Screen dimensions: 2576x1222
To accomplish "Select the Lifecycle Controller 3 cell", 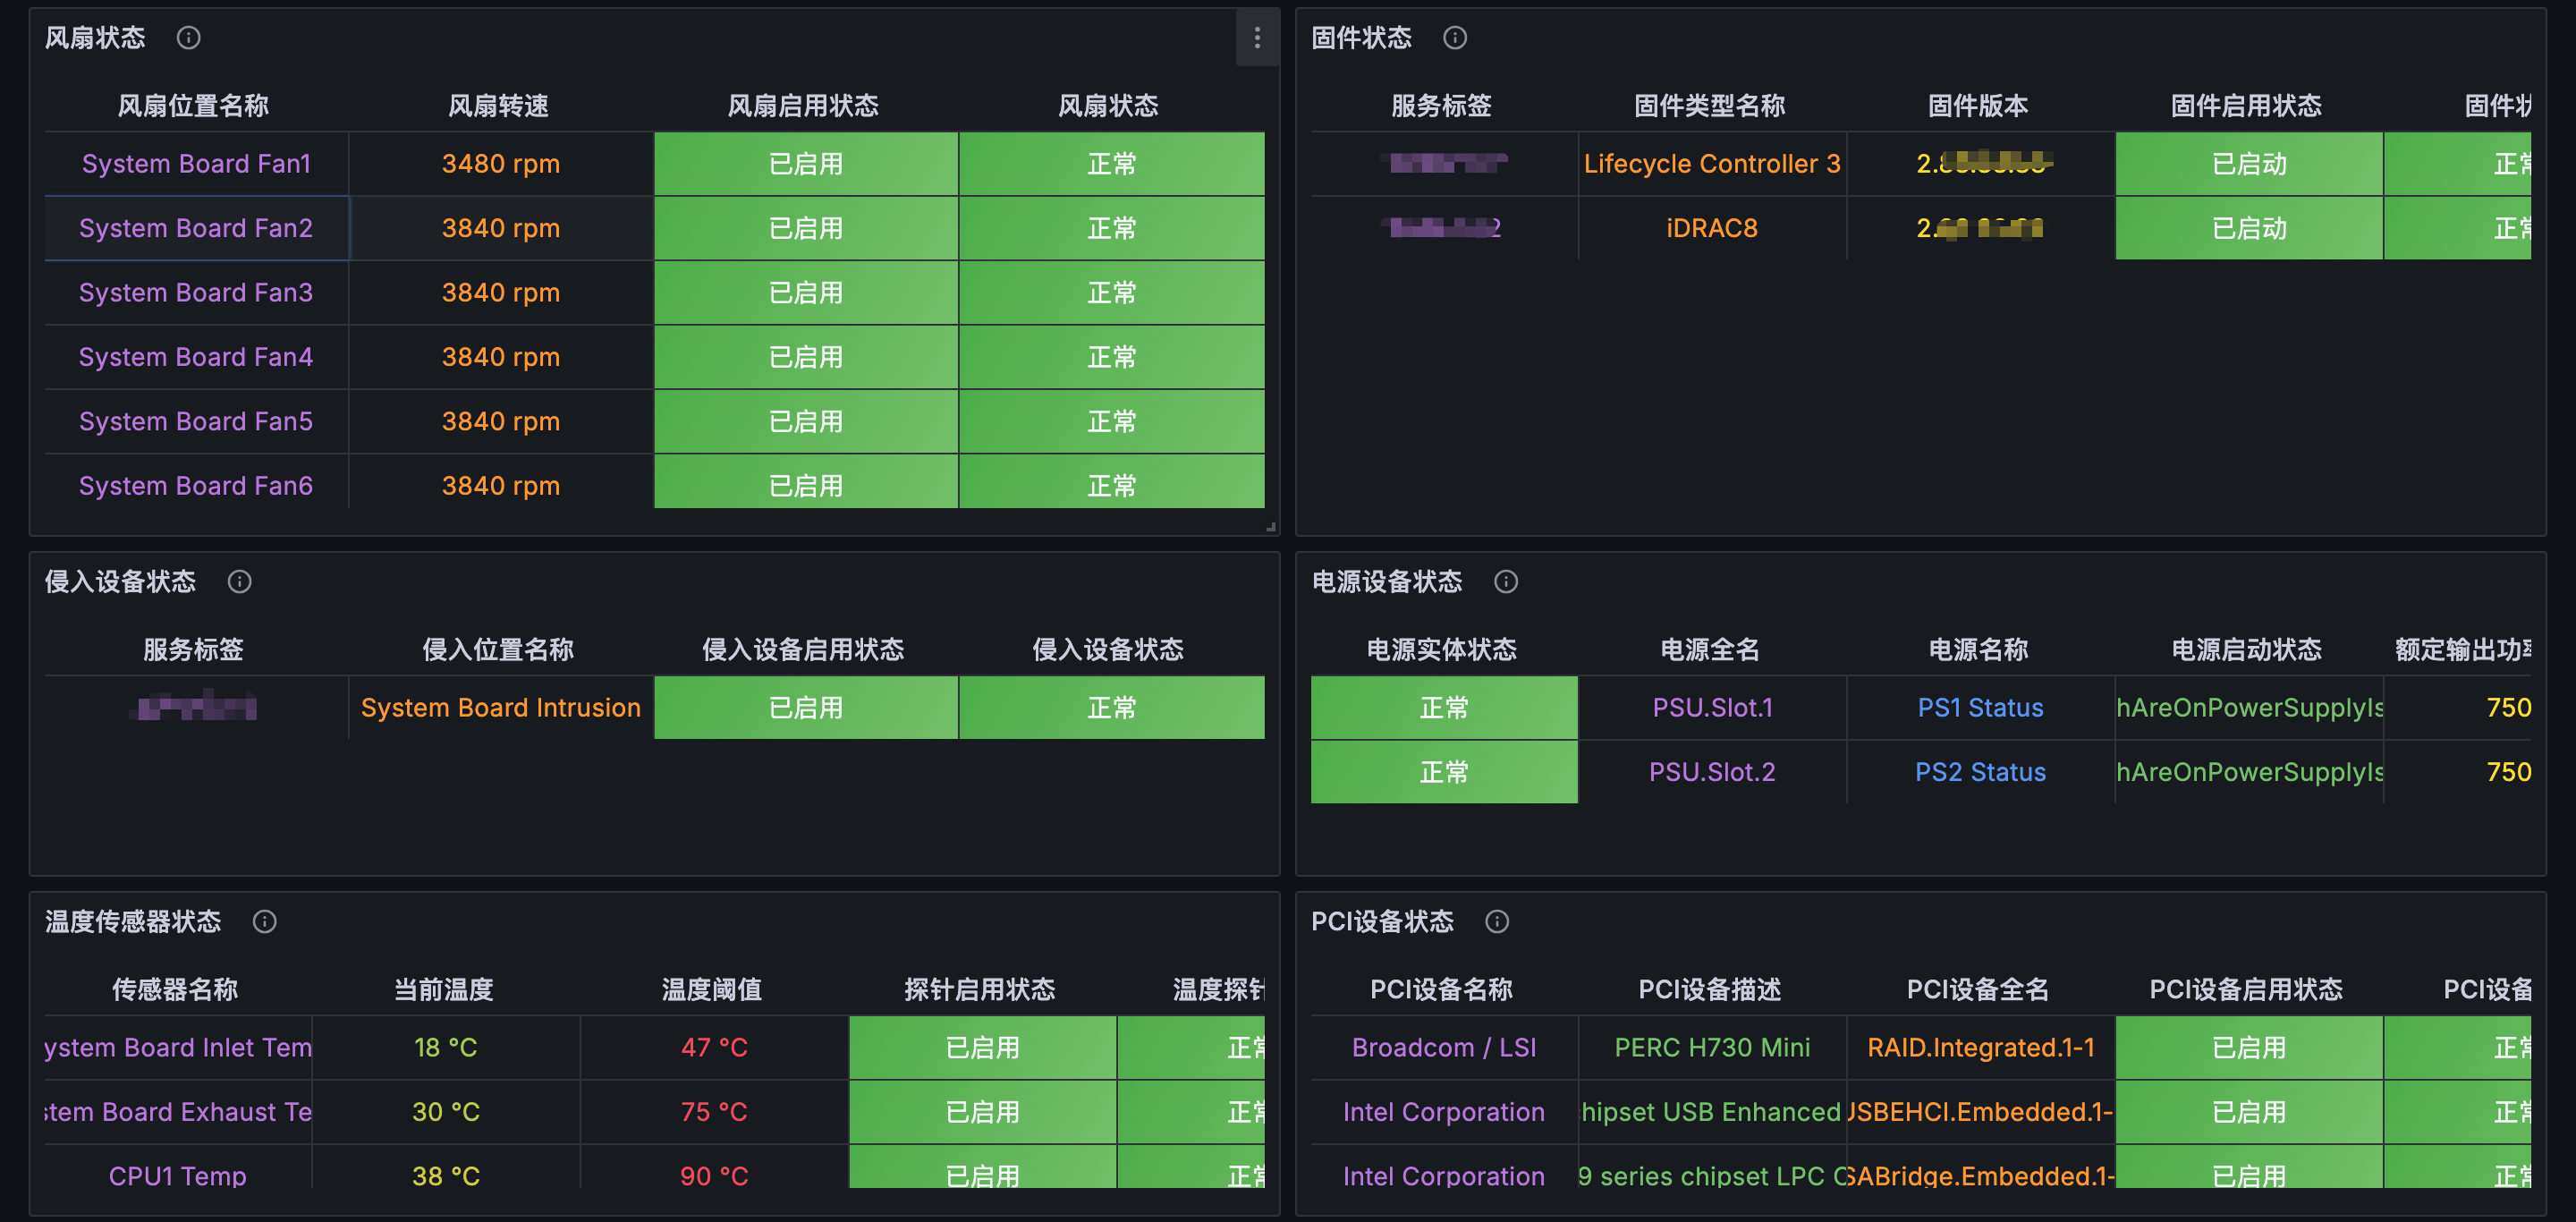I will [1711, 163].
